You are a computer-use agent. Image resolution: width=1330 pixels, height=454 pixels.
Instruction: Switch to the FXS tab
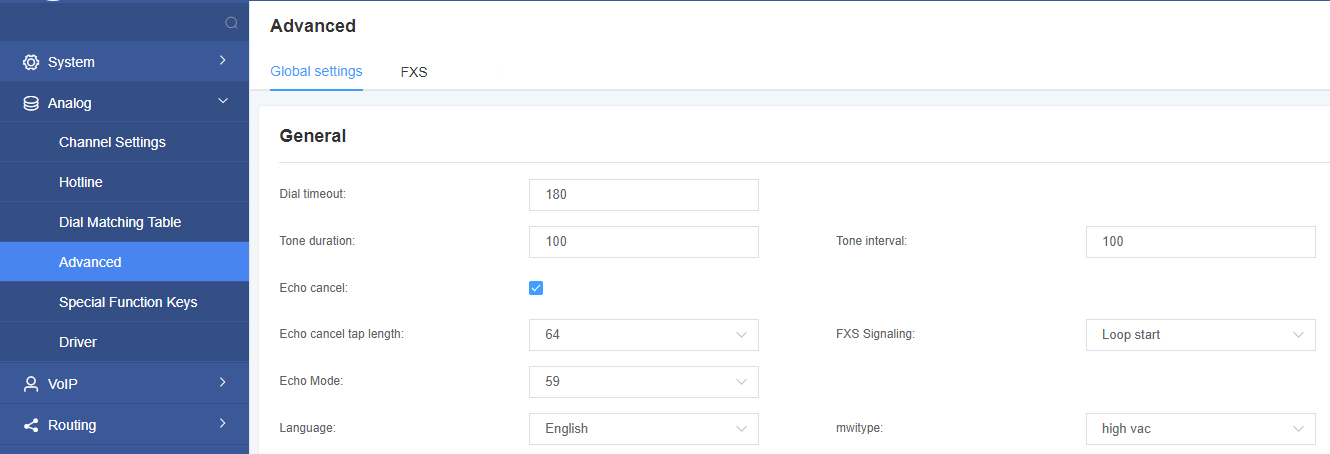(414, 72)
